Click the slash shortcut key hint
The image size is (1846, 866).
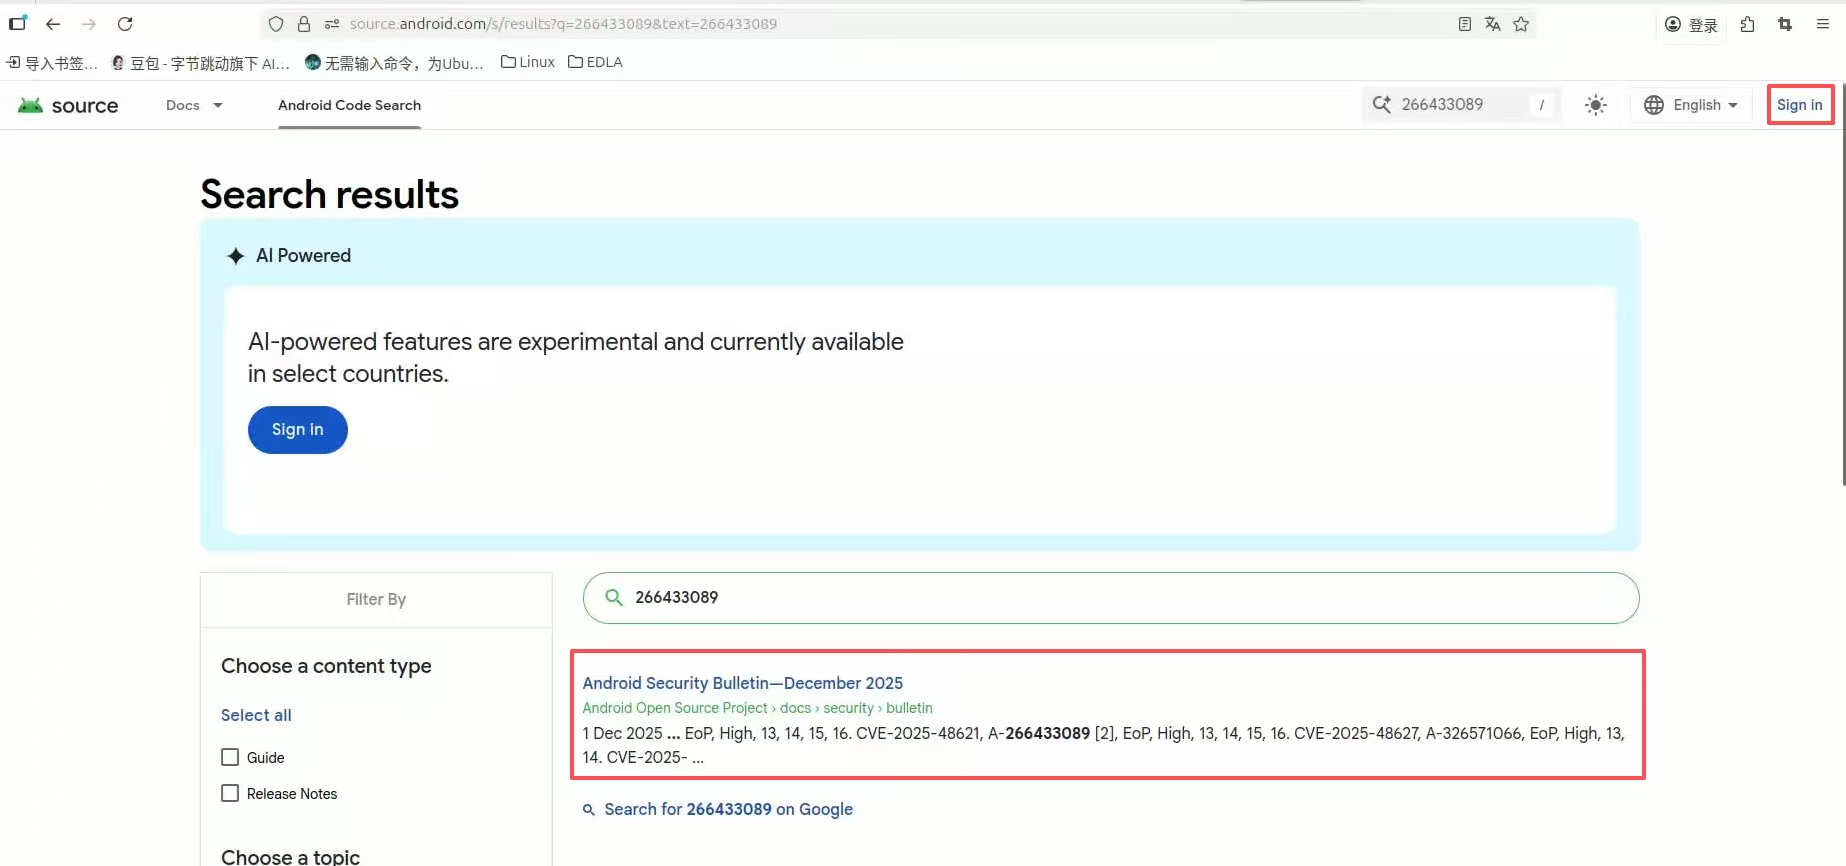[1542, 104]
